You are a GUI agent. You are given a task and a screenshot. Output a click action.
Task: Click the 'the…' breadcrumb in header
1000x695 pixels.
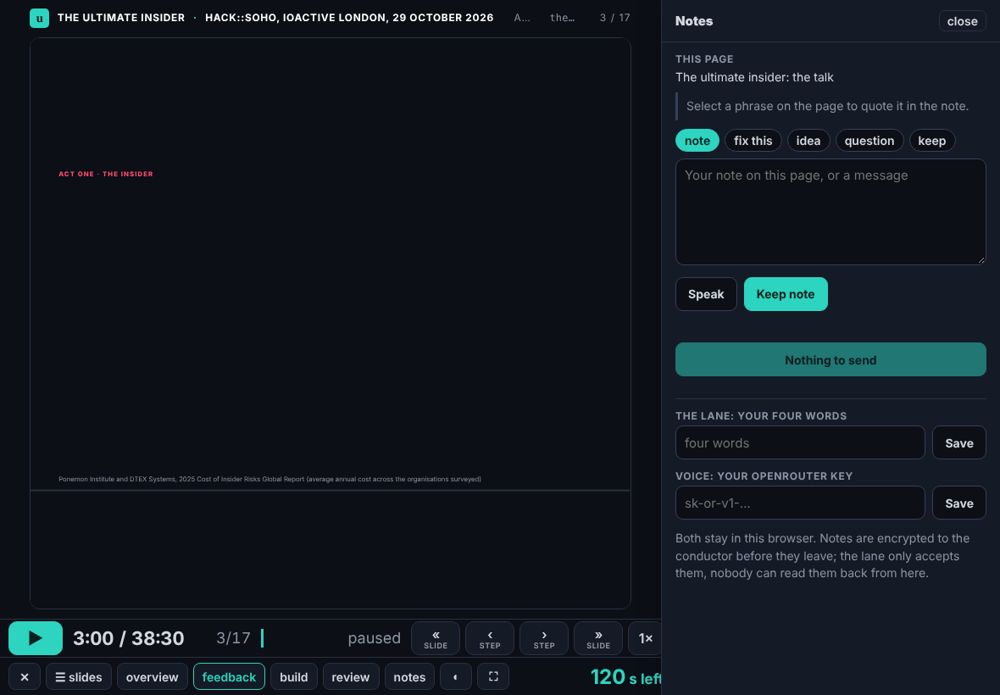coord(562,18)
